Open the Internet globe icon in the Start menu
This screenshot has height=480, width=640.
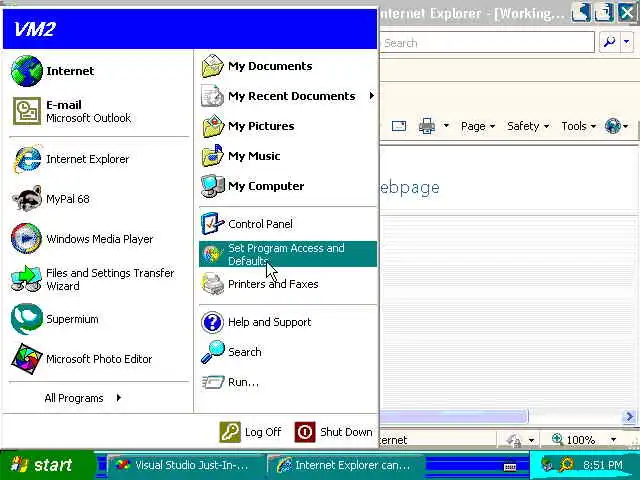tap(27, 71)
